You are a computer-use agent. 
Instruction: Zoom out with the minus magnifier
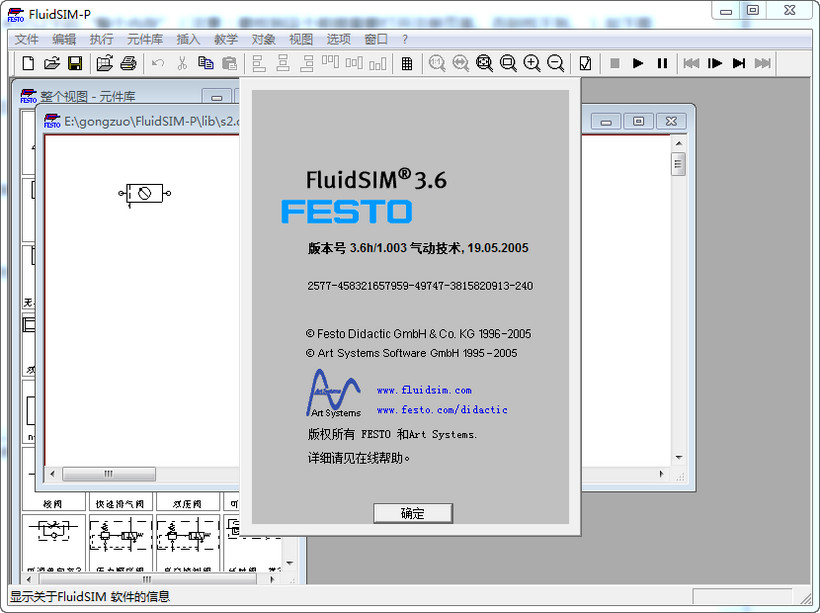(x=555, y=64)
